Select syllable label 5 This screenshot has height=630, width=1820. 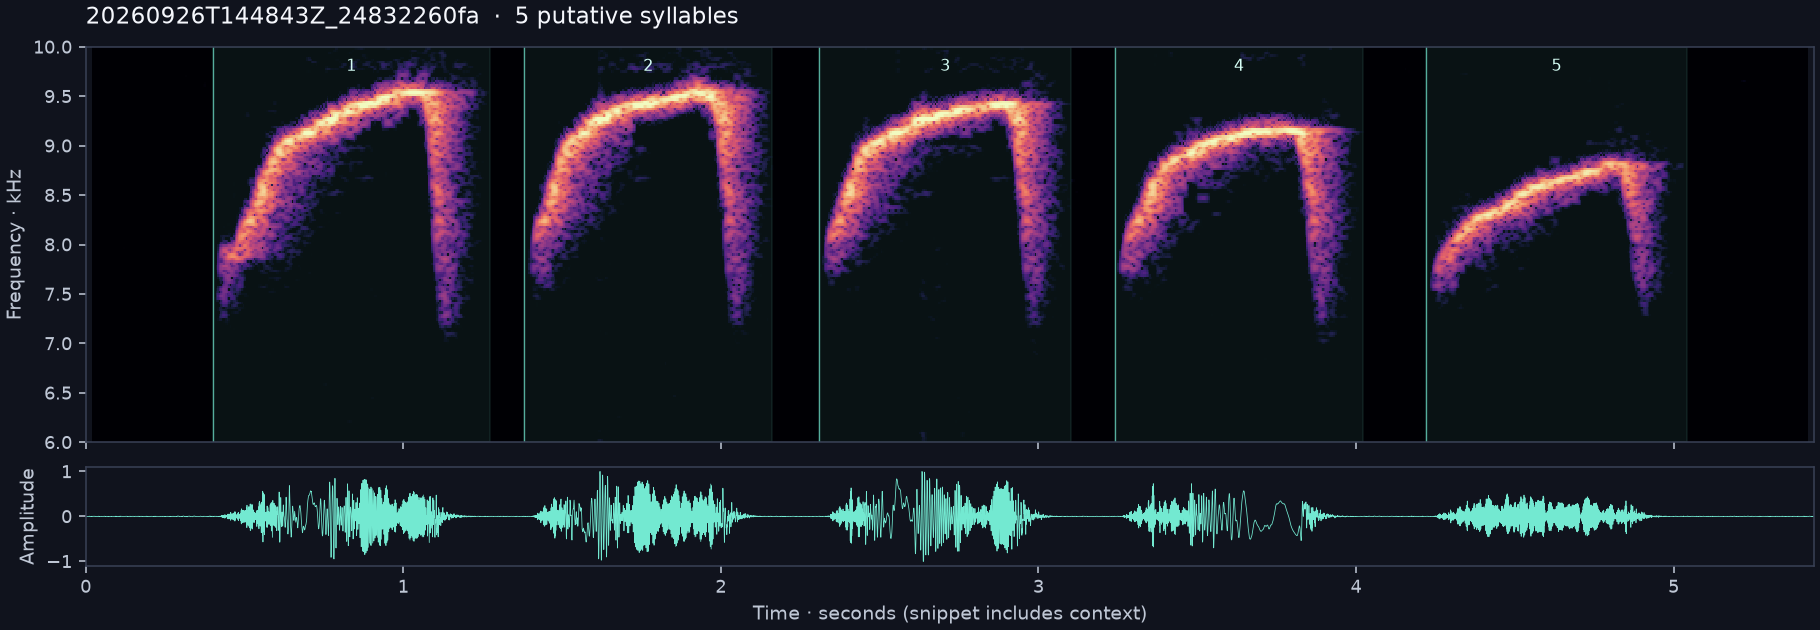pyautogui.click(x=1556, y=65)
